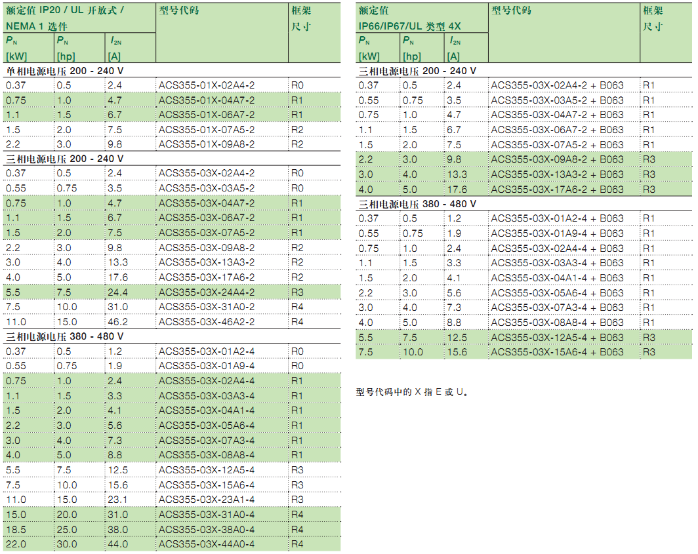Select type code ACS355-03X-24A4-2
This screenshot has height=554, width=698.
click(207, 292)
